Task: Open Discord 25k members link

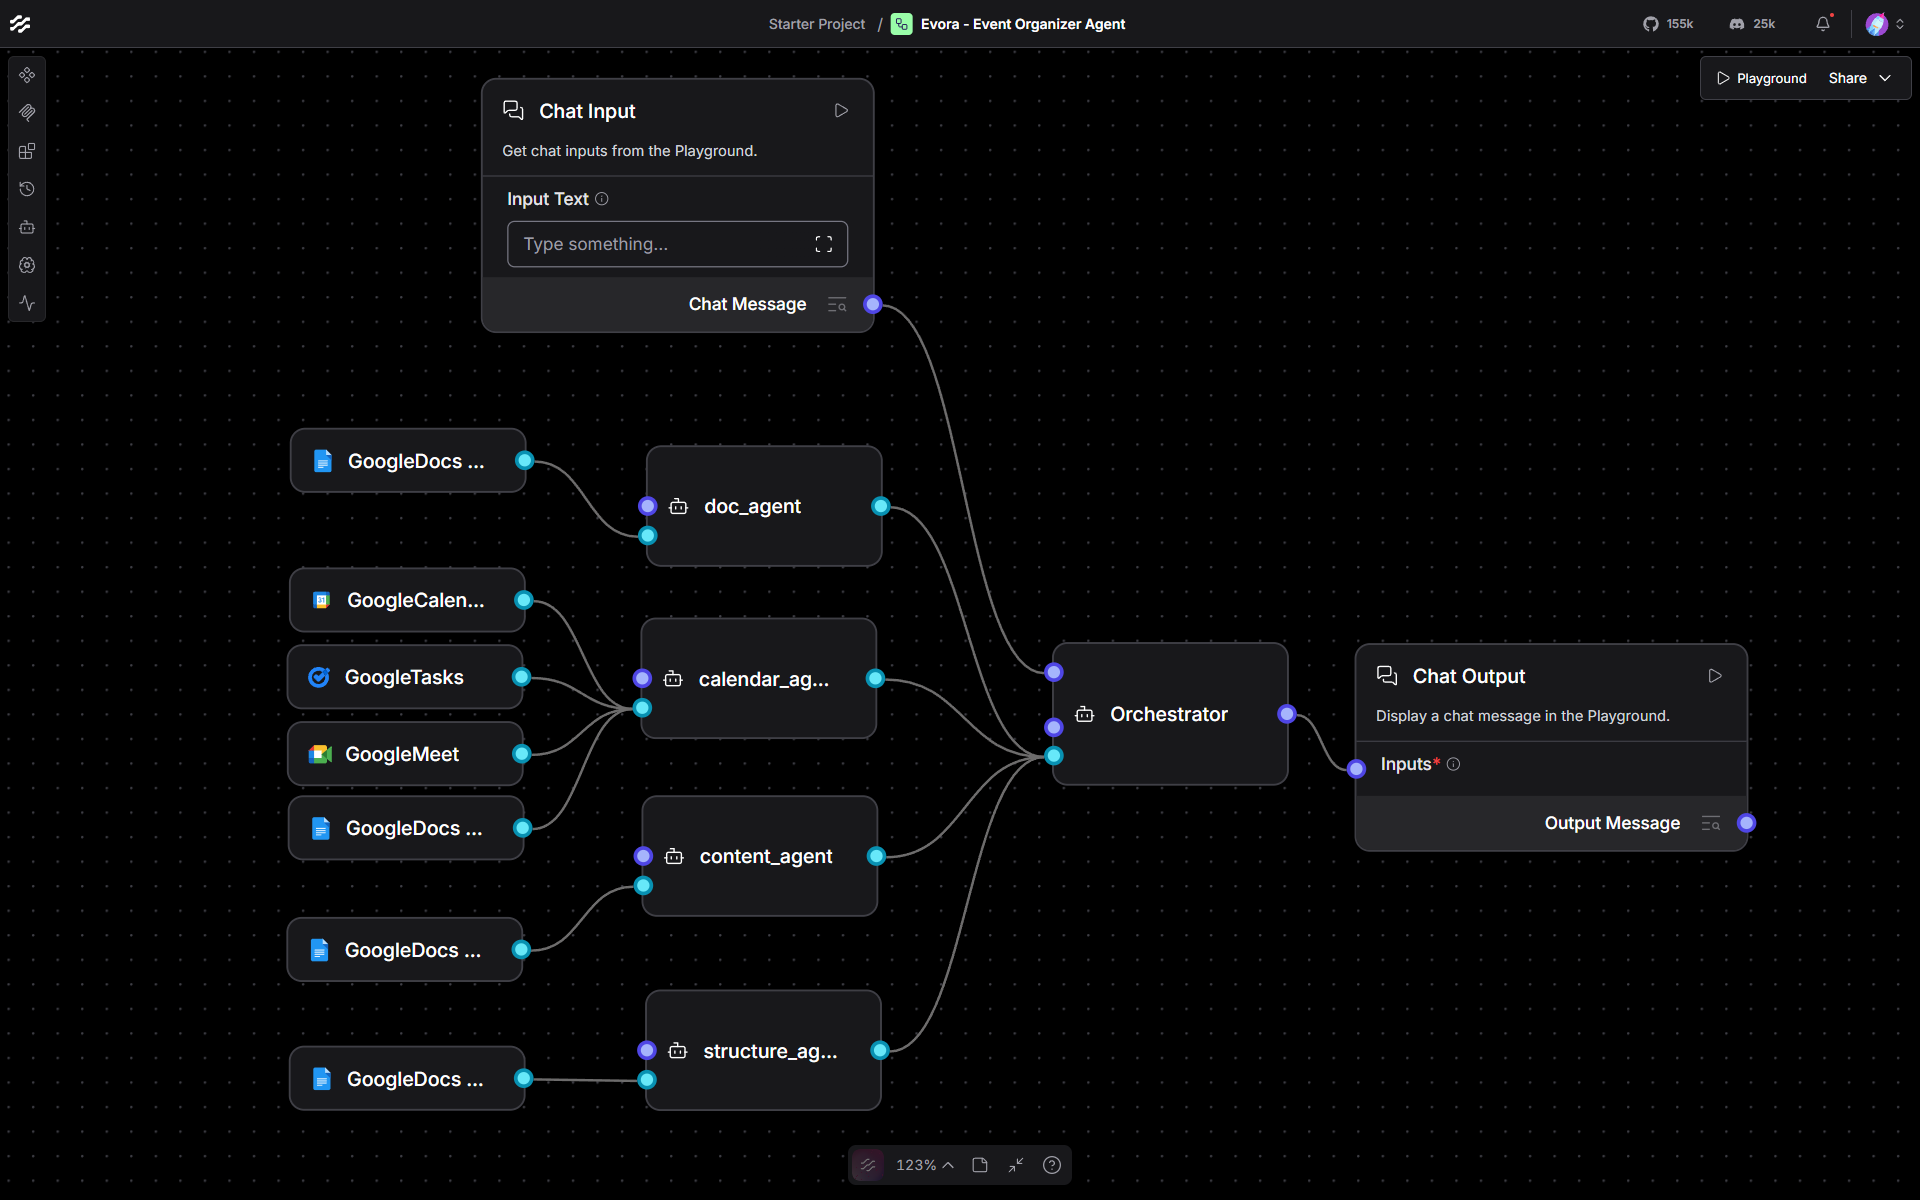Action: (x=1752, y=24)
